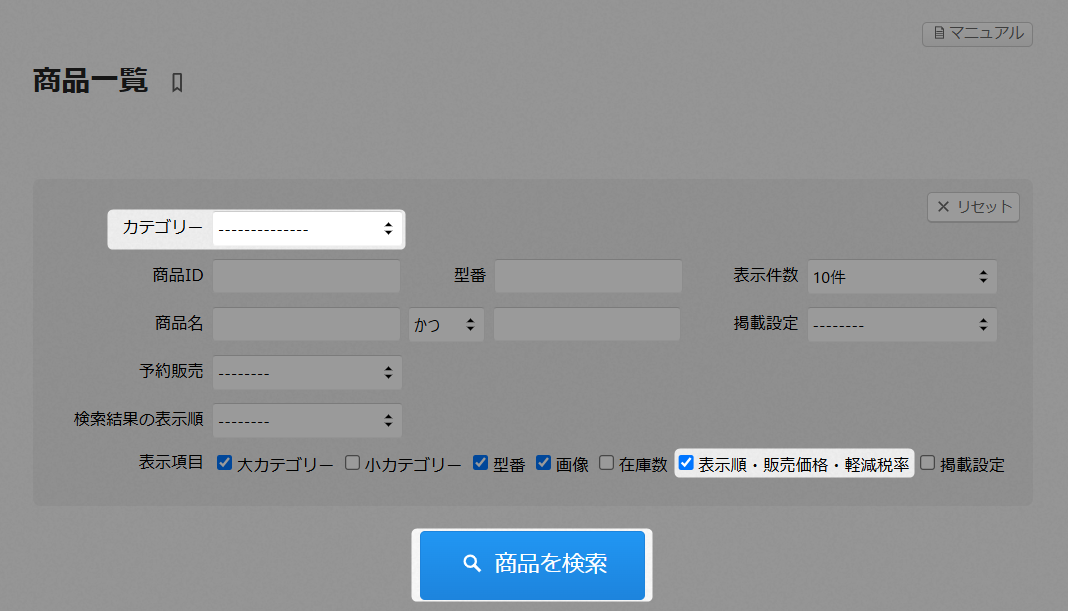Change the かつ condition dropdown
The width and height of the screenshot is (1068, 611).
[x=446, y=325]
